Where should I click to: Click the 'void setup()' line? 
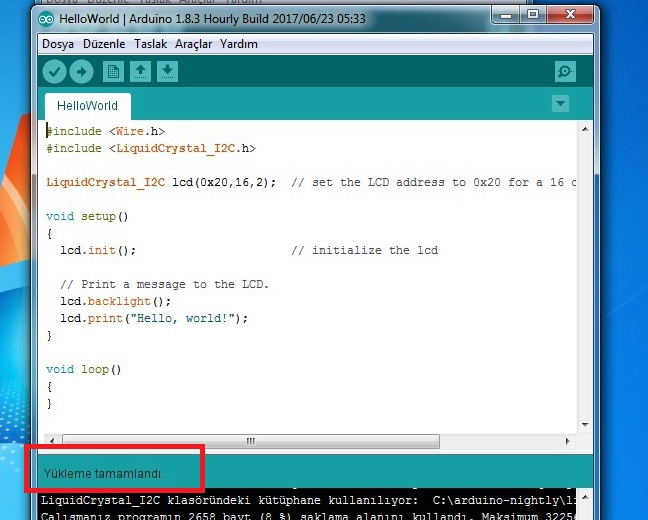tap(87, 216)
